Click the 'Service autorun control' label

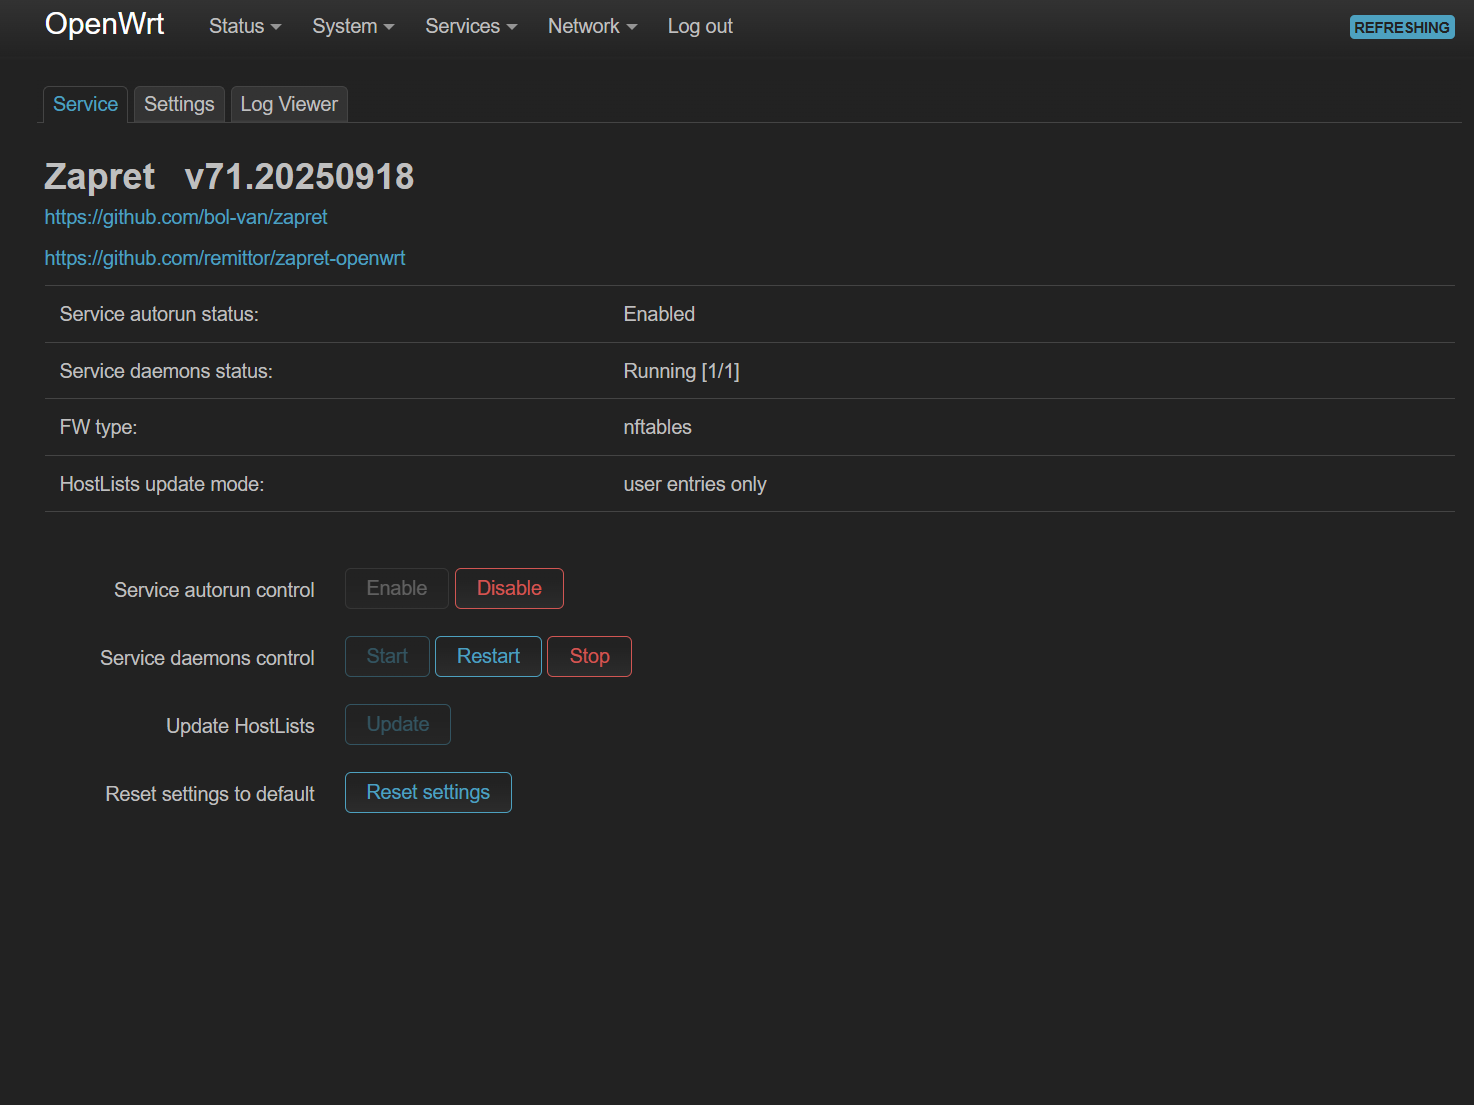(x=214, y=590)
